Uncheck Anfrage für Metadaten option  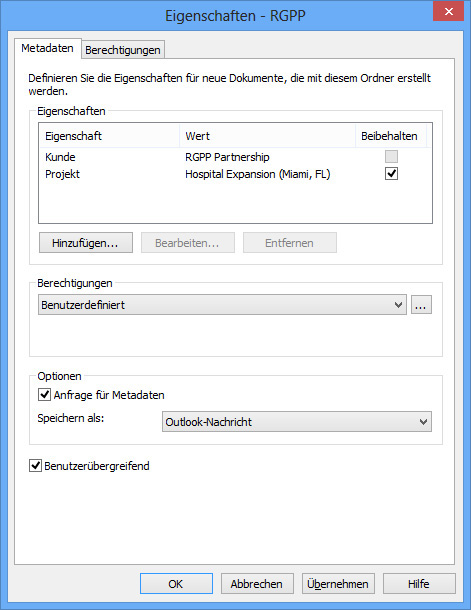coord(44,395)
